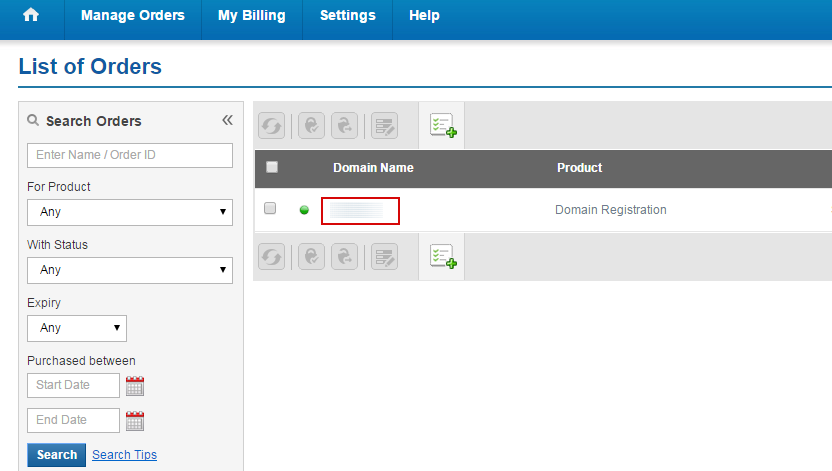The image size is (832, 471).
Task: Check the Domain Registration order row checkbox
Action: (x=270, y=209)
